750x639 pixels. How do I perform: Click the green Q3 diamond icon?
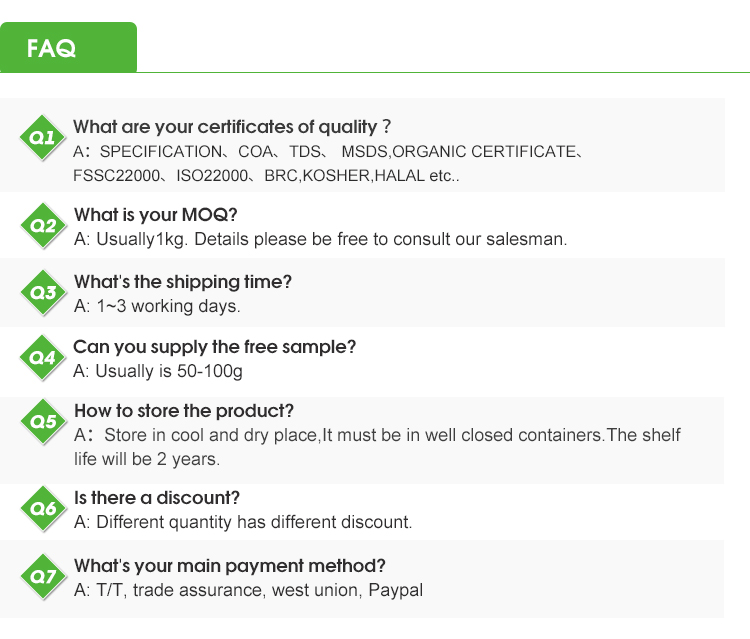43,293
